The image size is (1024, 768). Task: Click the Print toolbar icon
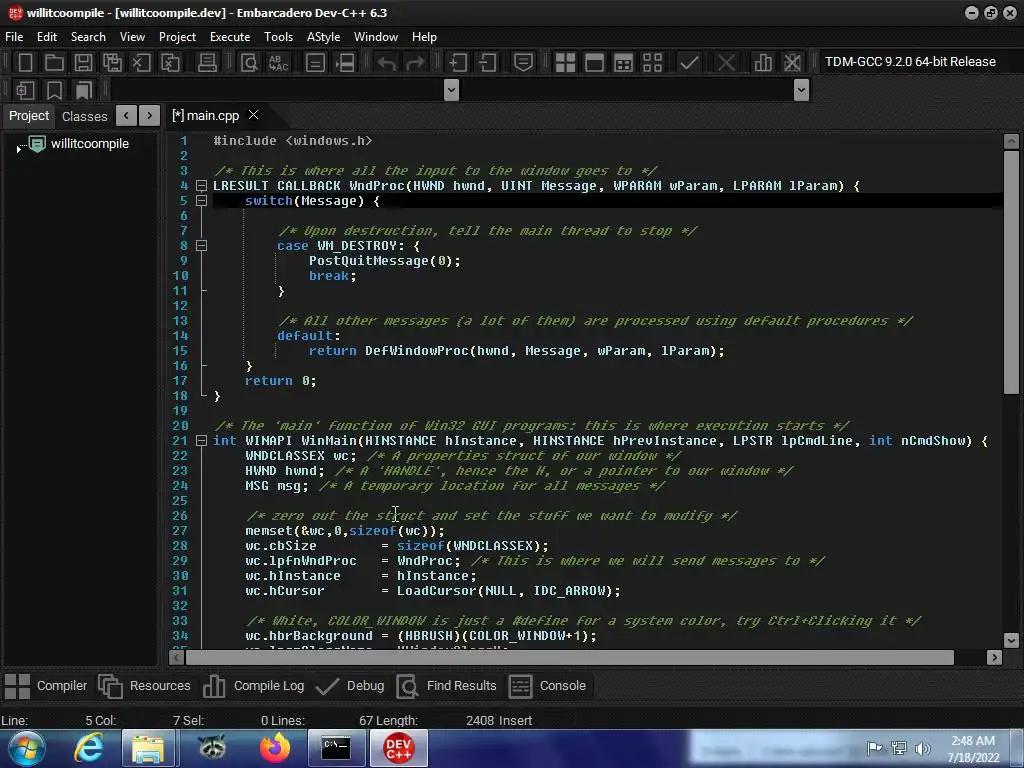point(207,62)
